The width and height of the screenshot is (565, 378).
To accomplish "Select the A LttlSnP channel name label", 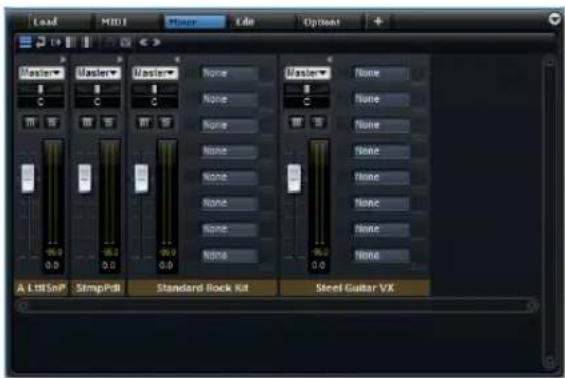I will [x=41, y=288].
